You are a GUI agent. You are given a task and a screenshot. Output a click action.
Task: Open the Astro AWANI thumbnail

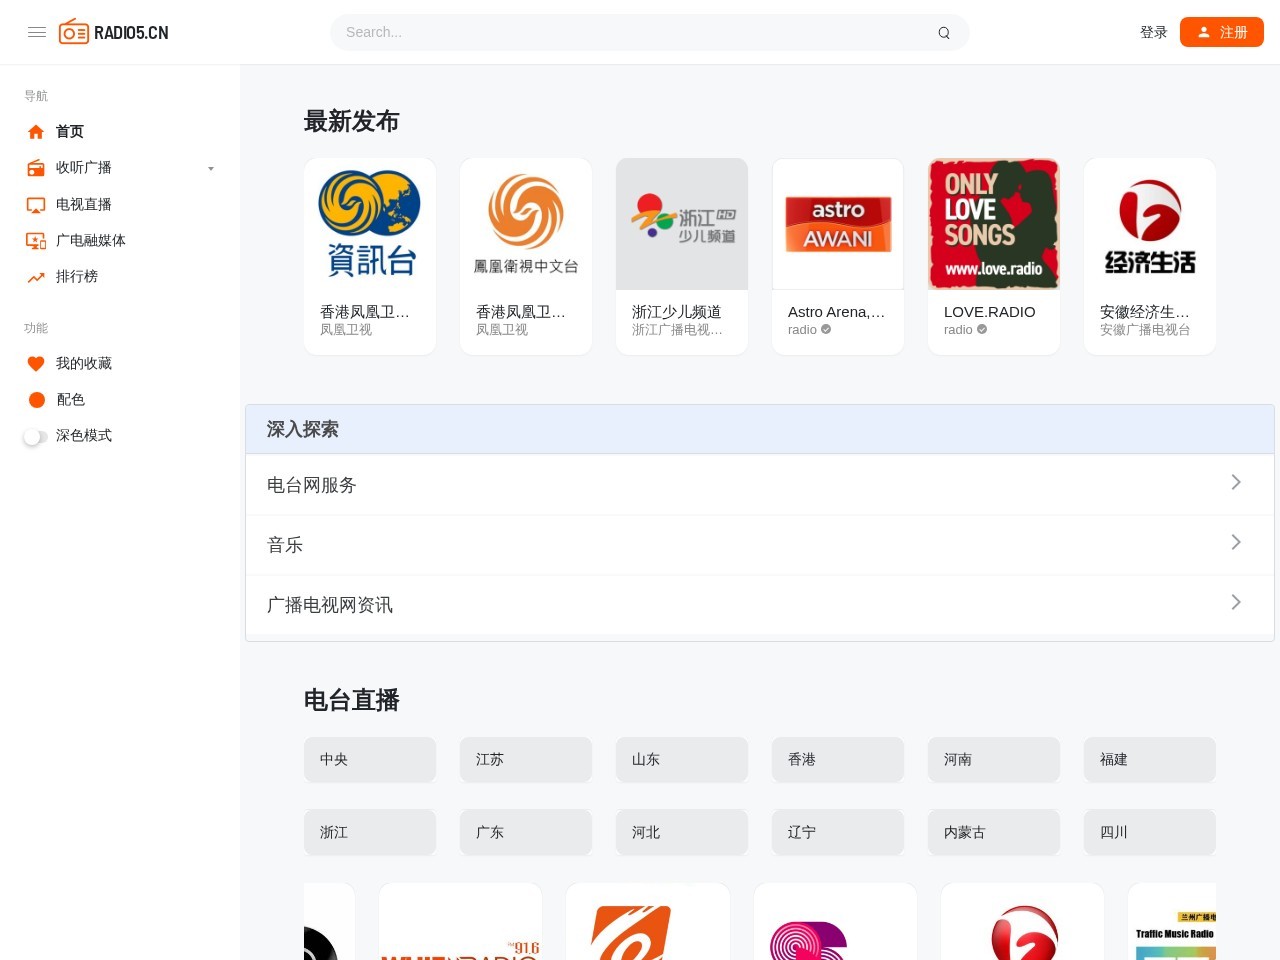838,224
